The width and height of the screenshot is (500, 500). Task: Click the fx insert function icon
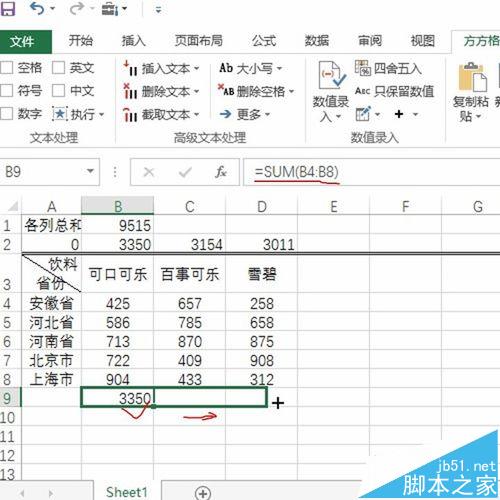[221, 172]
